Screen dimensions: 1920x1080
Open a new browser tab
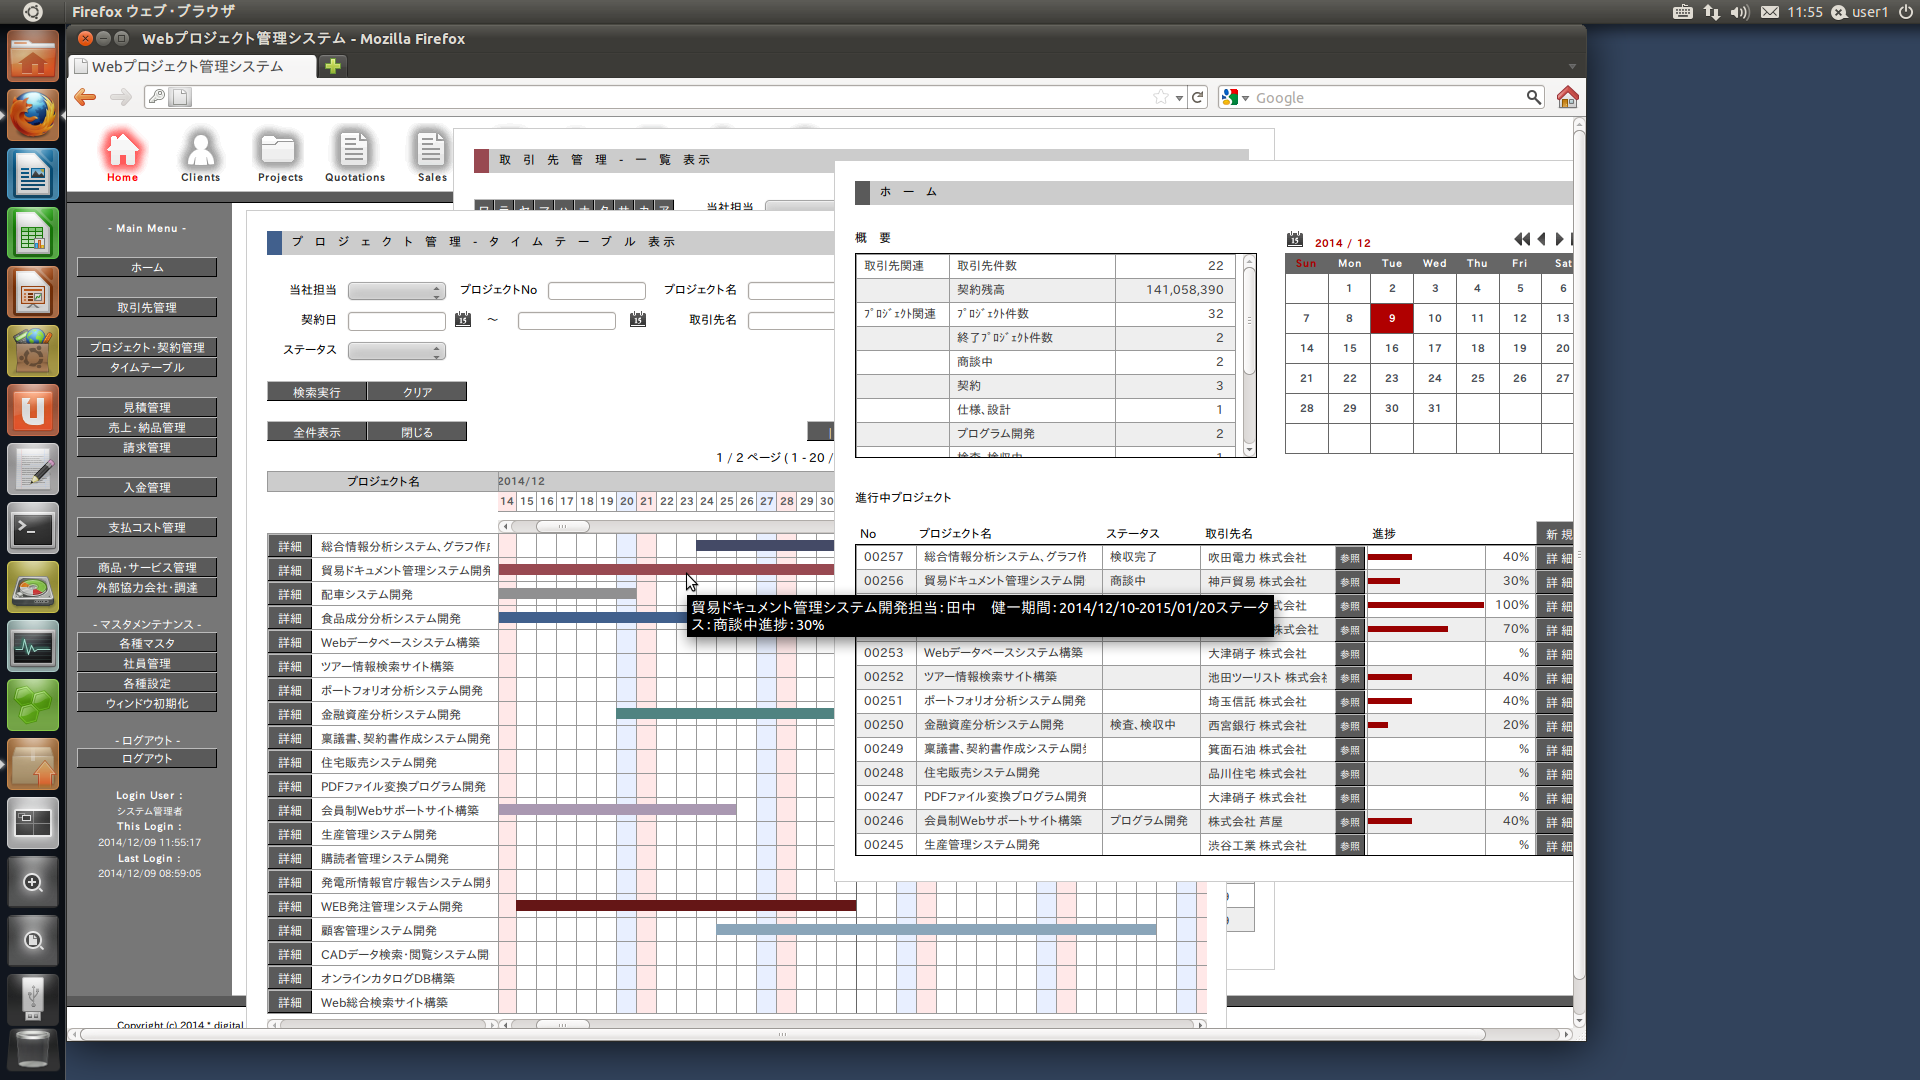coord(333,66)
